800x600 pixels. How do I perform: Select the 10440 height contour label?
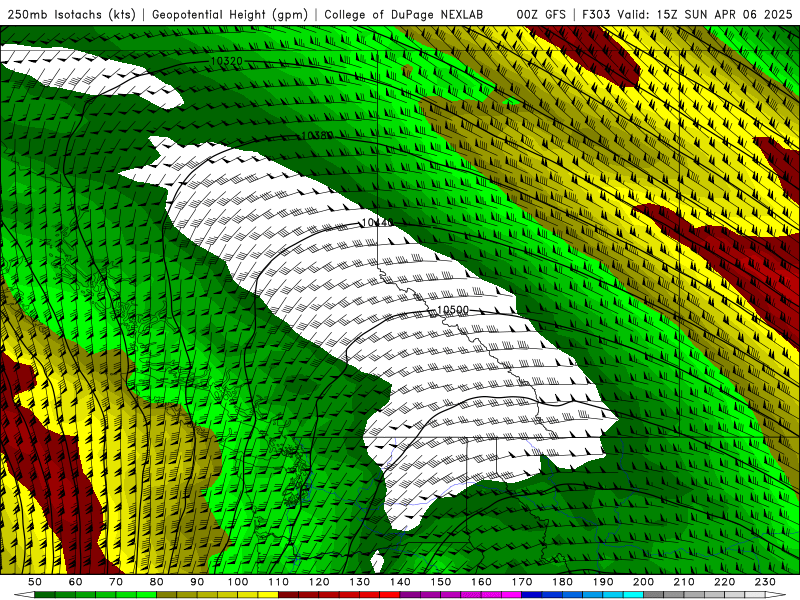click(x=377, y=222)
